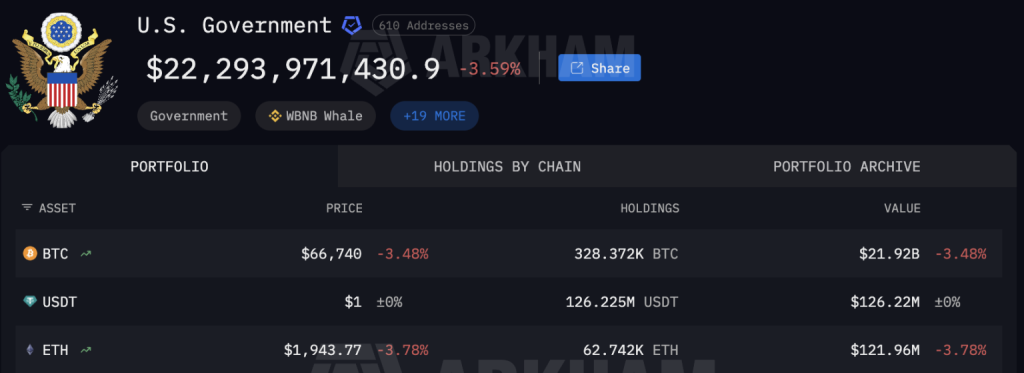Select the Portfolio tab
This screenshot has width=1024, height=373.
169,167
